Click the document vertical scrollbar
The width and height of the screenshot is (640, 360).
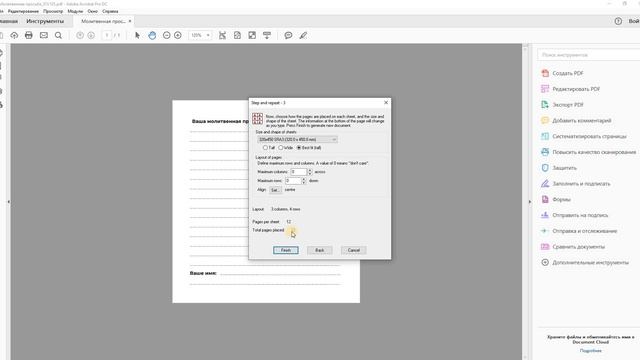tap(525, 202)
